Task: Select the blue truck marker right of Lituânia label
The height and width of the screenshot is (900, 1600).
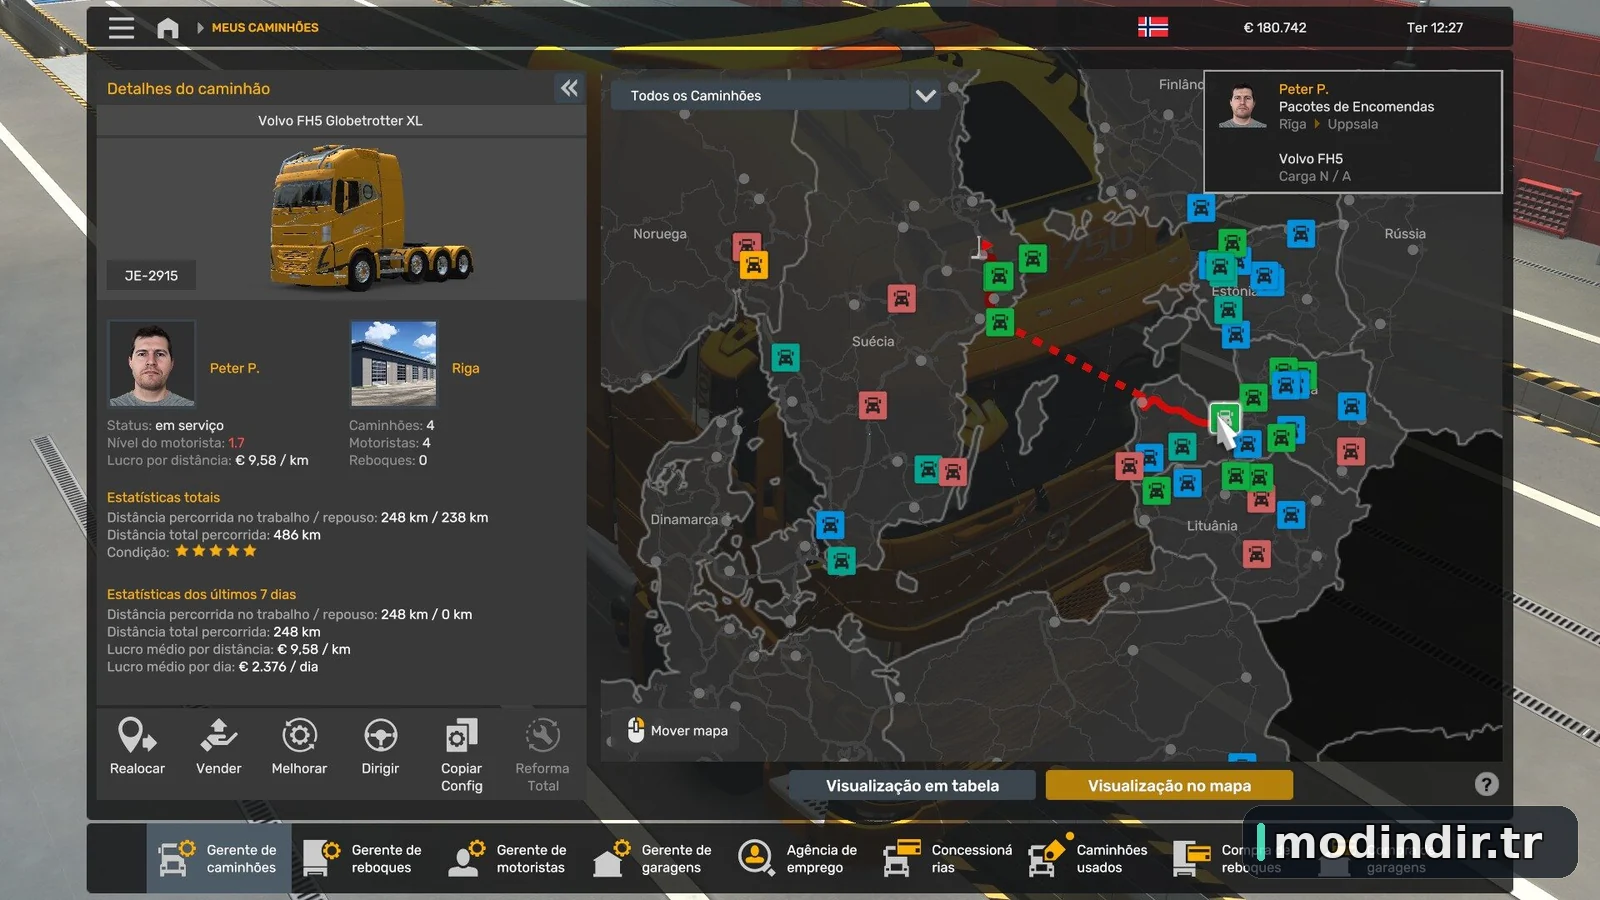Action: click(x=1290, y=516)
